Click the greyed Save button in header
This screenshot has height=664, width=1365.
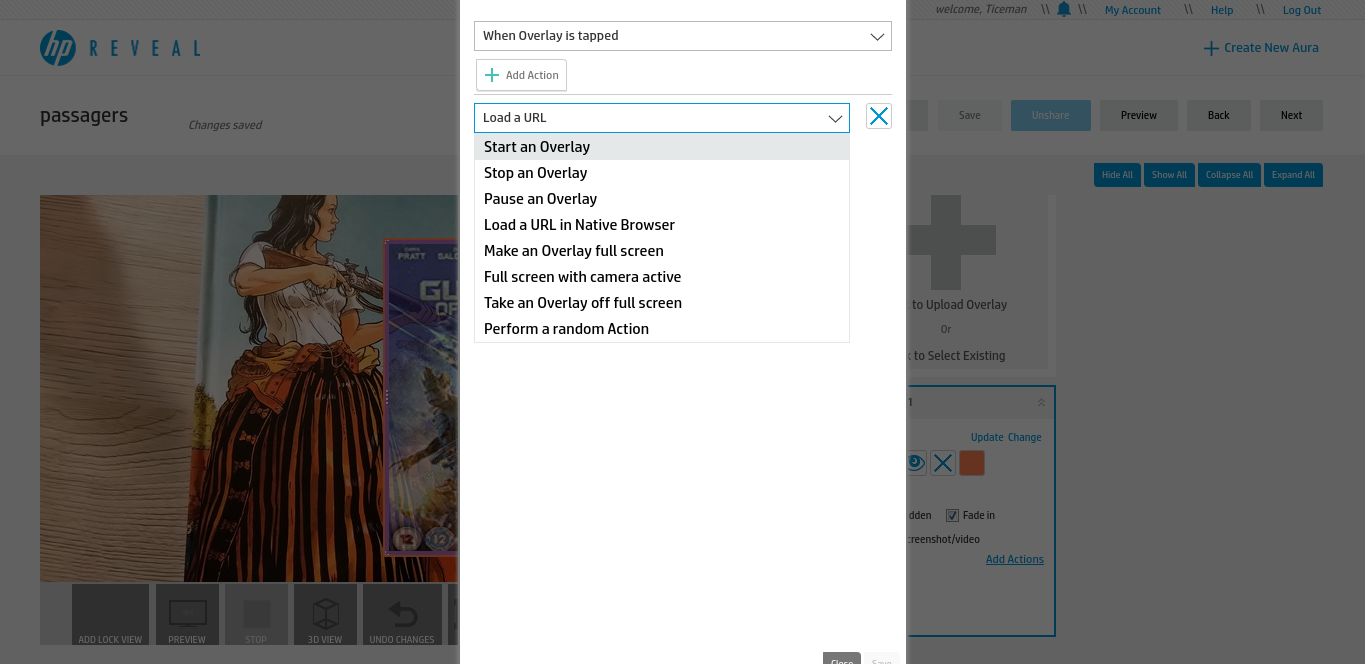click(969, 115)
